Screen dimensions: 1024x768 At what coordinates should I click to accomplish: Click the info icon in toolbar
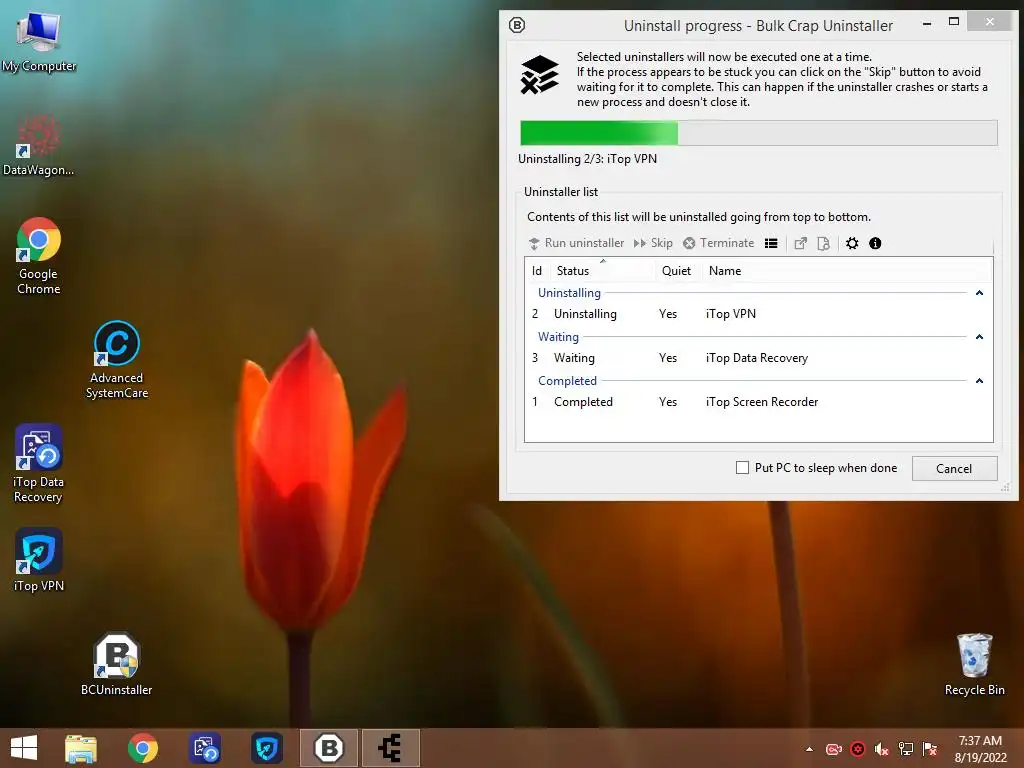[875, 244]
